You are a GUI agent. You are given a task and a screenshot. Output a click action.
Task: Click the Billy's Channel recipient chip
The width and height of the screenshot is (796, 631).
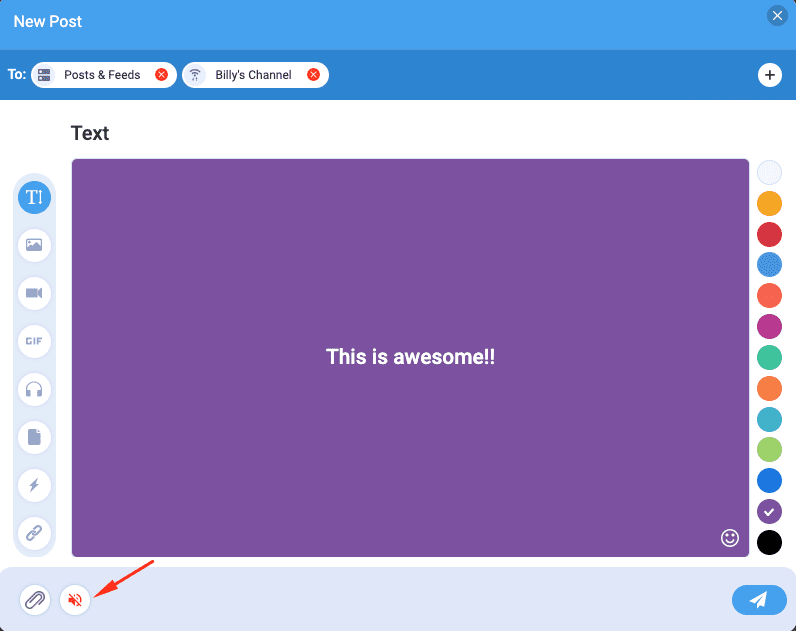[x=255, y=75]
